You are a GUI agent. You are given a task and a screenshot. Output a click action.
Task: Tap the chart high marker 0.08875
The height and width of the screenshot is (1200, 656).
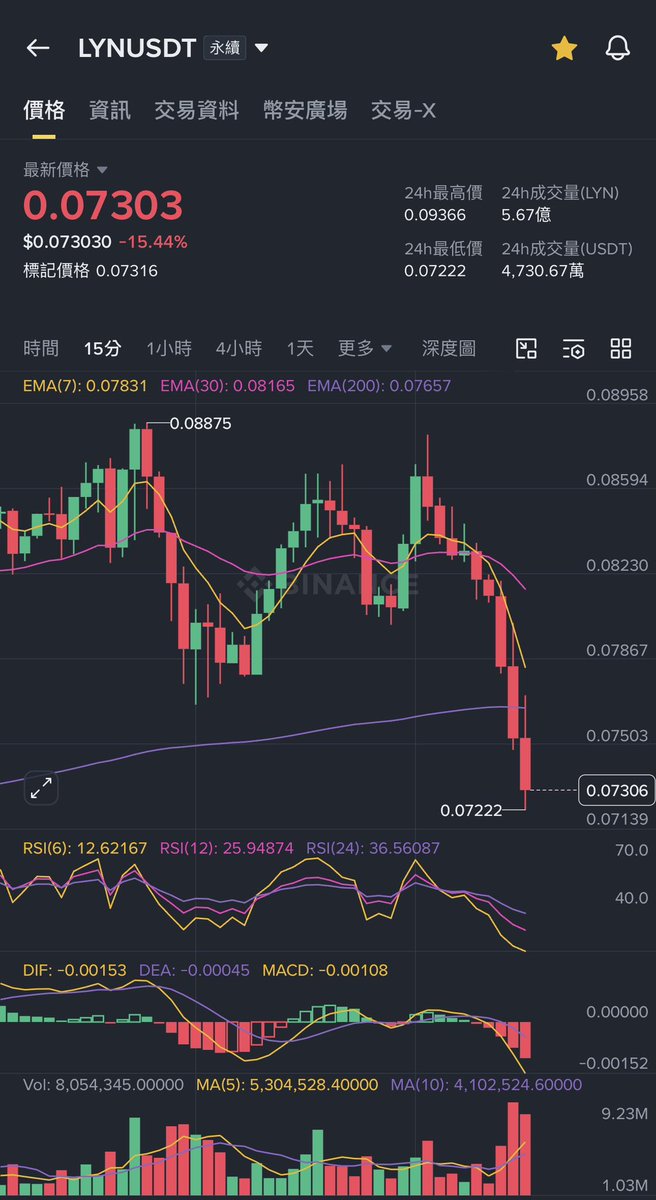tap(200, 423)
